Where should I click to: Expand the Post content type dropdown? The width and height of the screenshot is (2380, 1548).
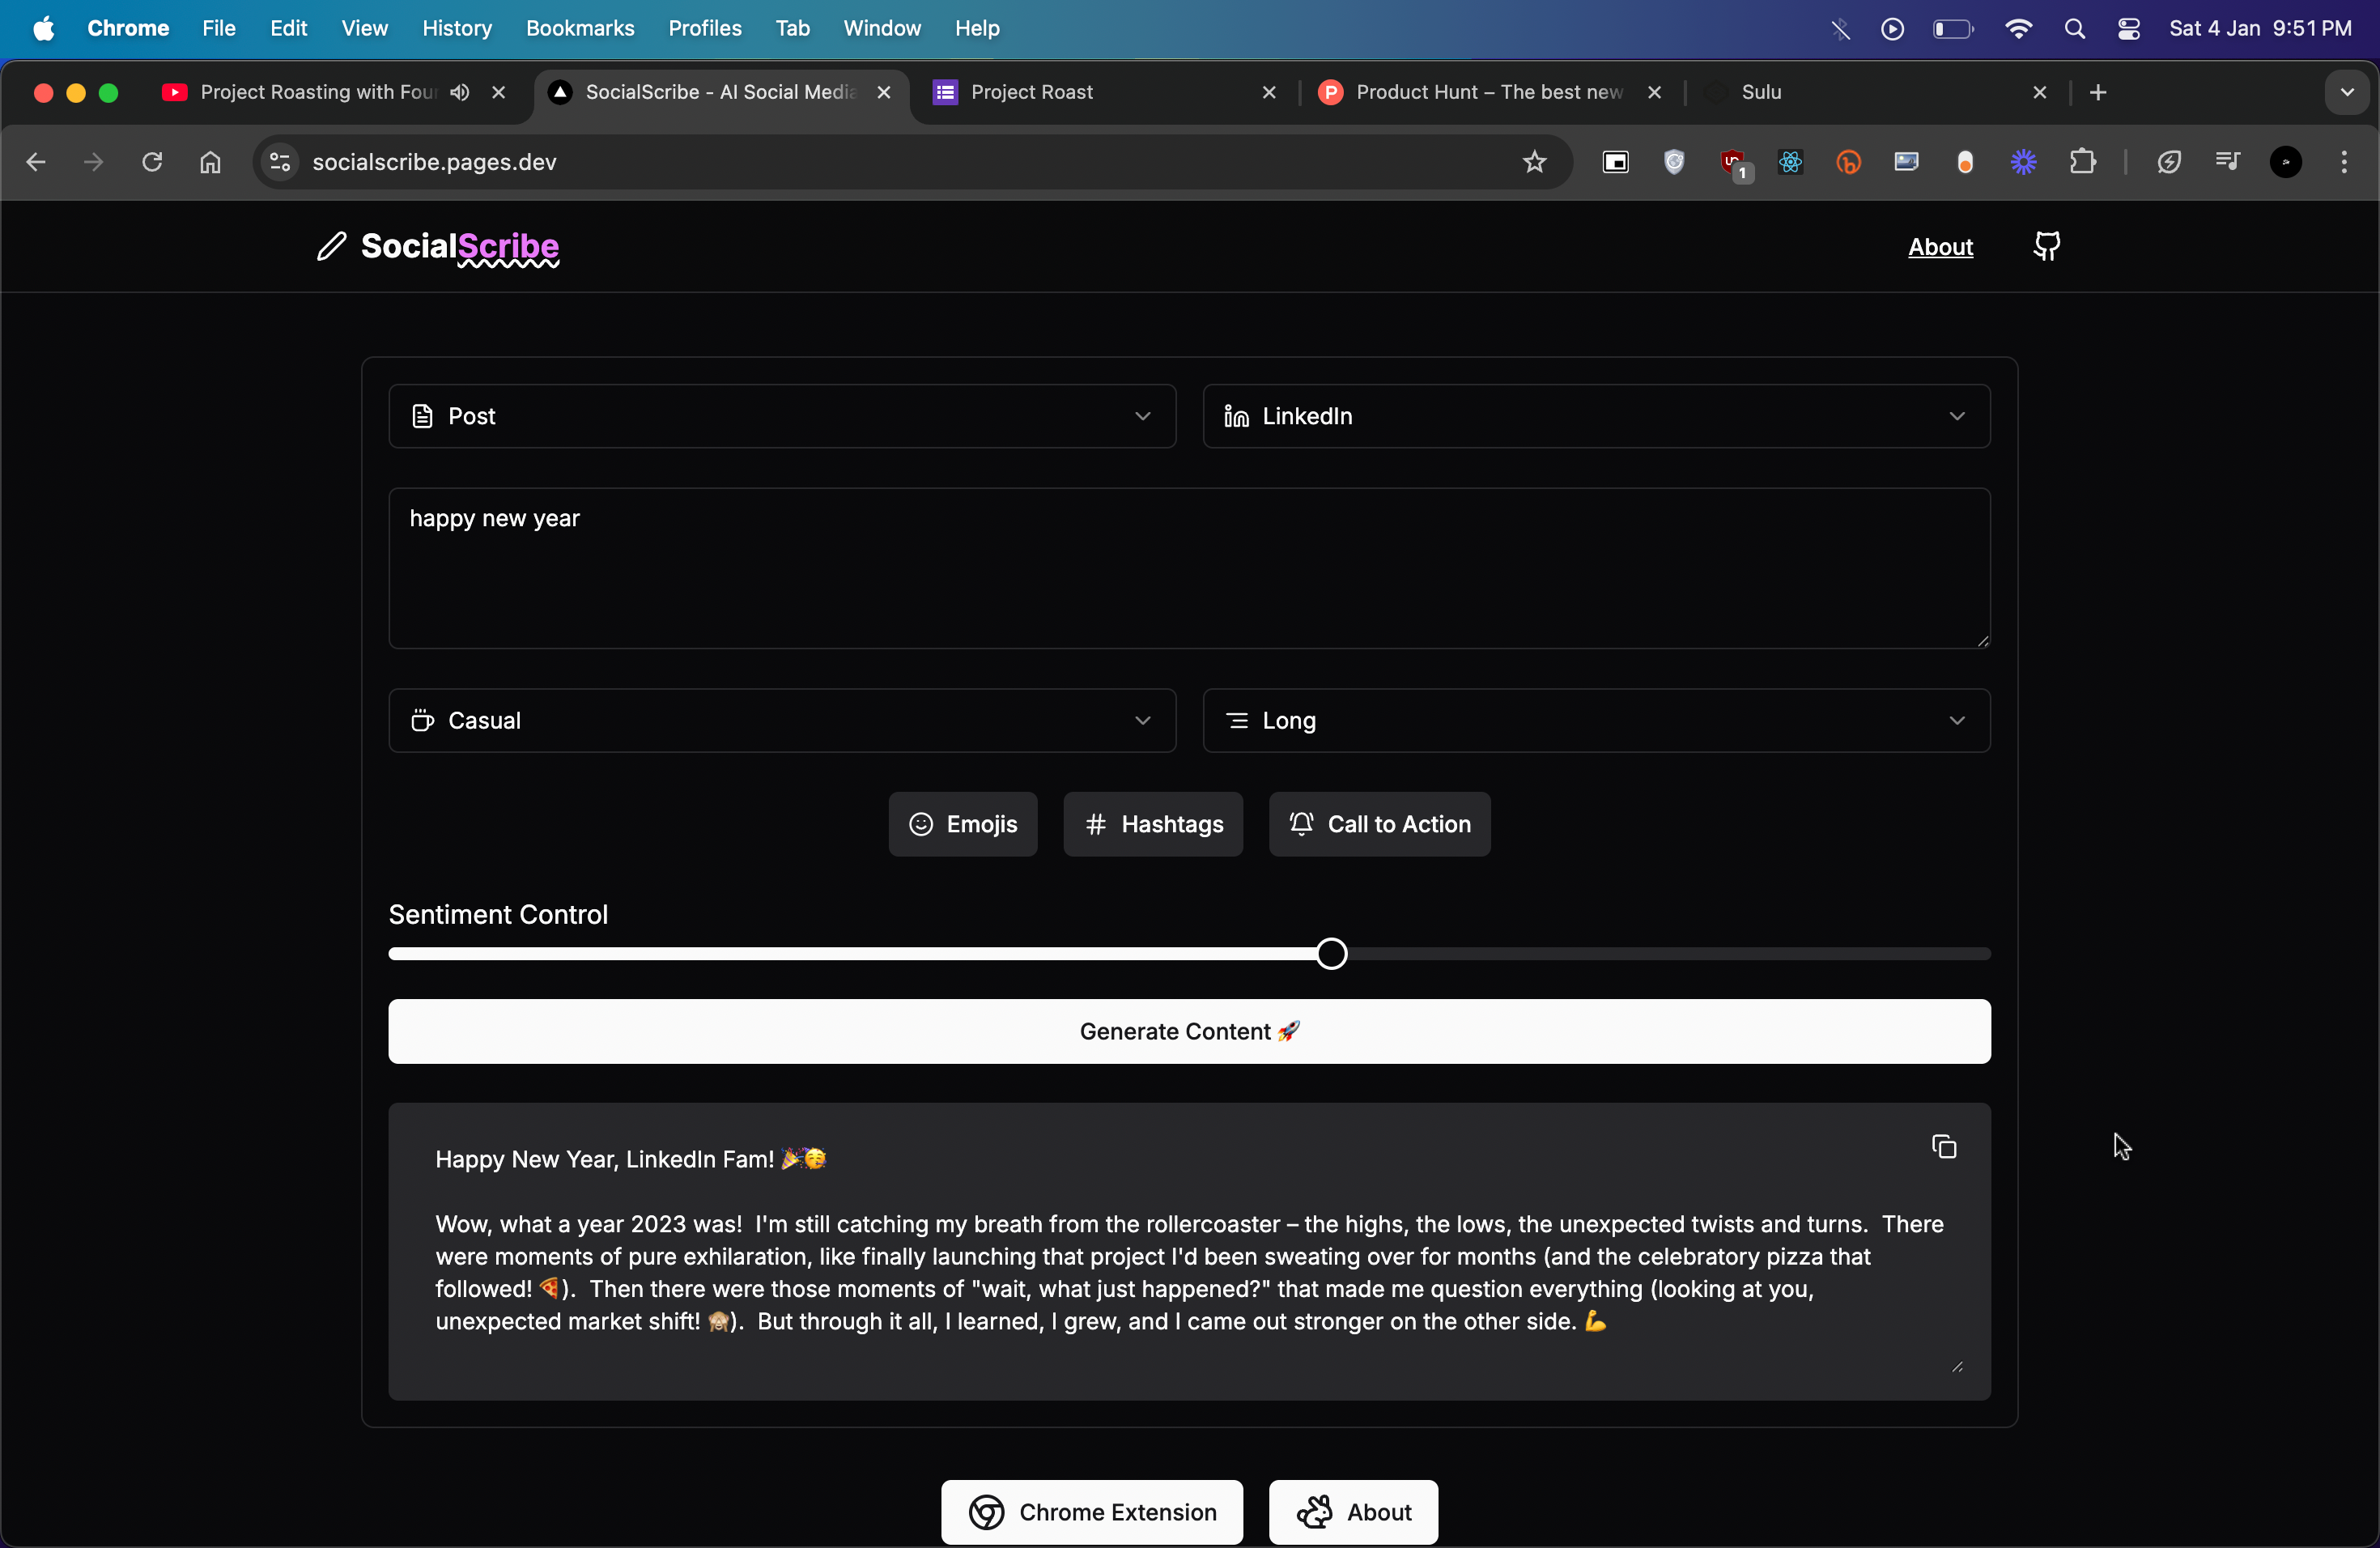pyautogui.click(x=782, y=416)
